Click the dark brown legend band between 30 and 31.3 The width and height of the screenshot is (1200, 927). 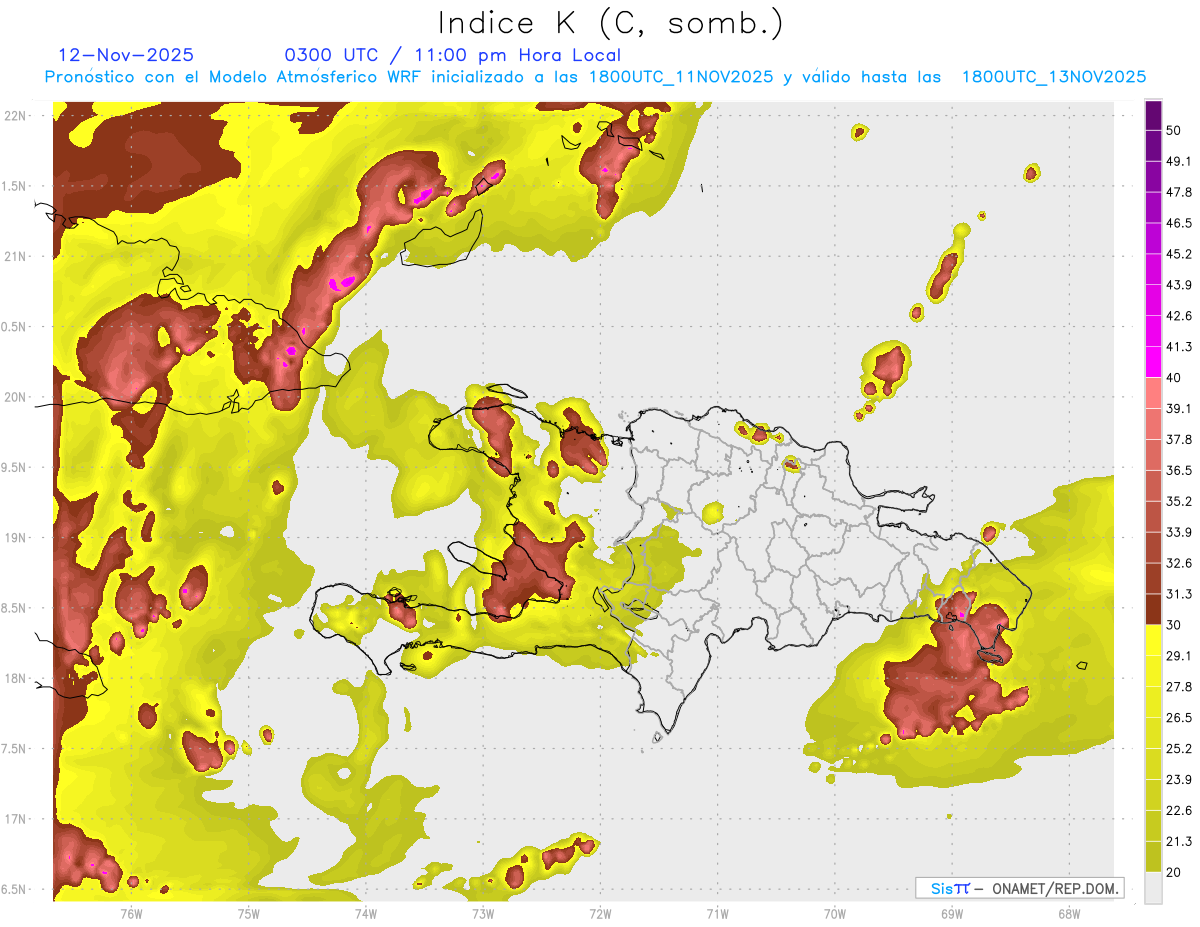1153,609
